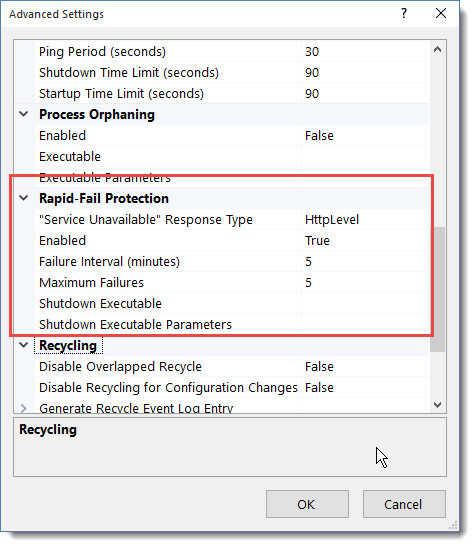Click the Shutdown Executable value field
This screenshot has width=475, height=547.
point(365,304)
